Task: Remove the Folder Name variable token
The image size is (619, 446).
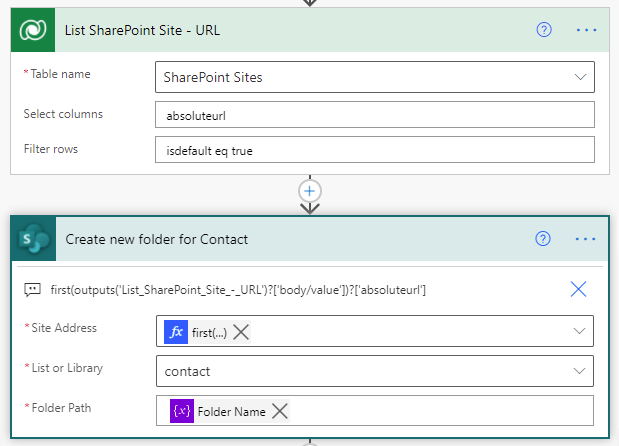Action: pos(280,411)
